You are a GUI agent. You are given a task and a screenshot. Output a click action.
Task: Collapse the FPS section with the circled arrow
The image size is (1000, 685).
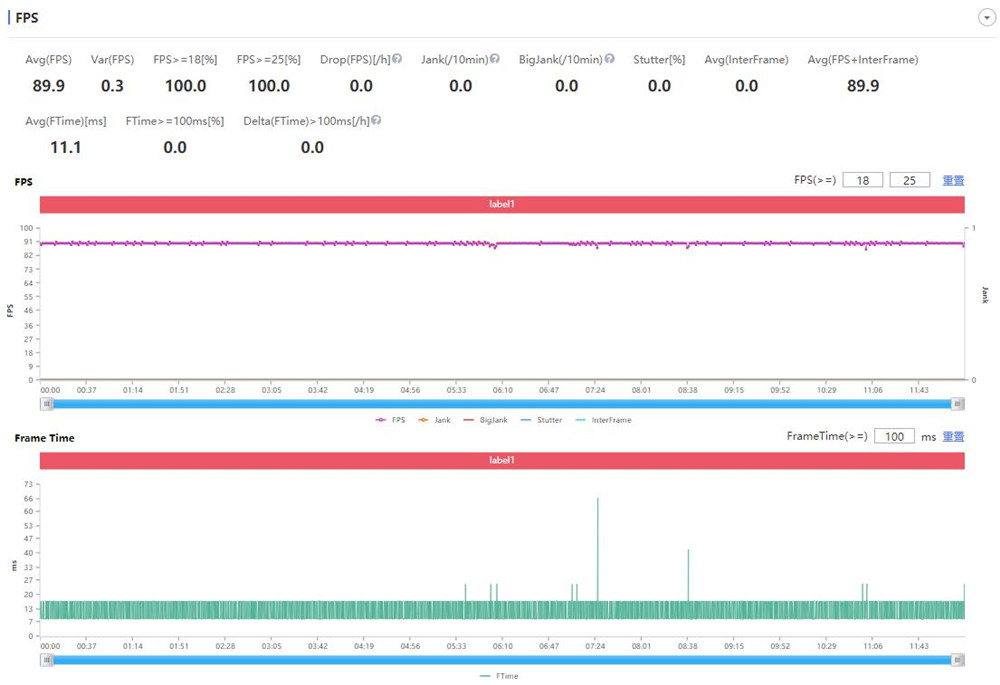pyautogui.click(x=987, y=18)
